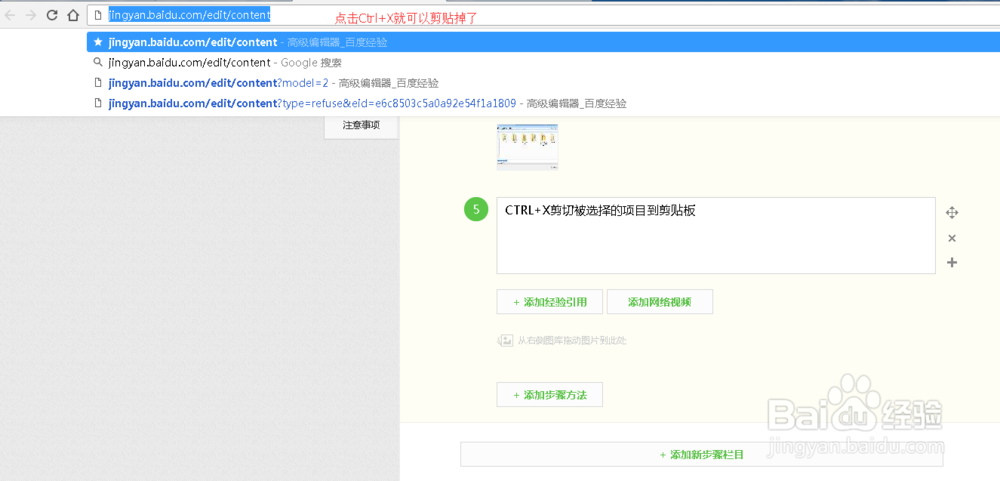Click the move handle icon for step 5
The image size is (1000, 481).
[952, 212]
